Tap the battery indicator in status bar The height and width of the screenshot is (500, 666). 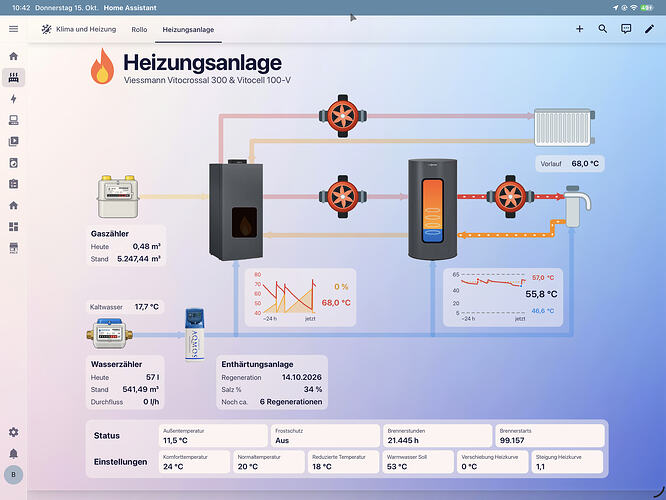click(647, 8)
